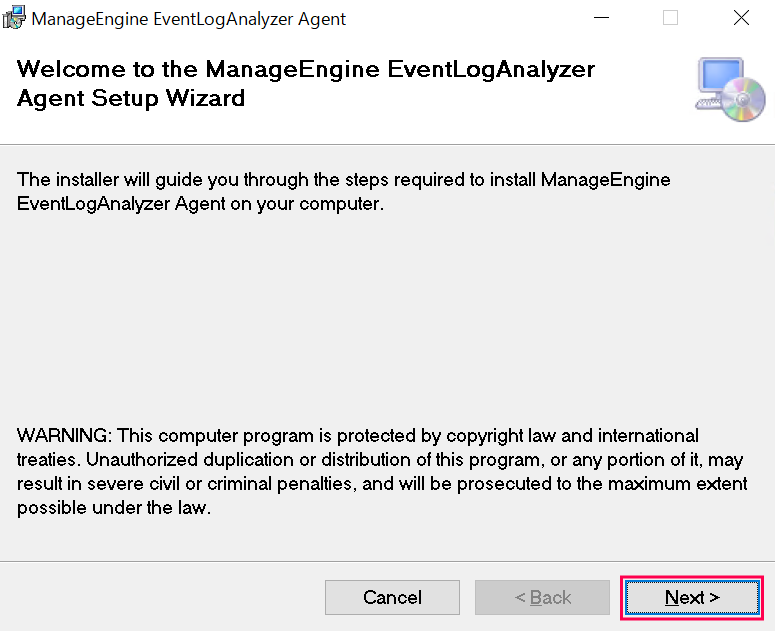Click the window title ManageEngine EventLogAnalyzer Agent
Image resolution: width=775 pixels, height=631 pixels.
(189, 19)
